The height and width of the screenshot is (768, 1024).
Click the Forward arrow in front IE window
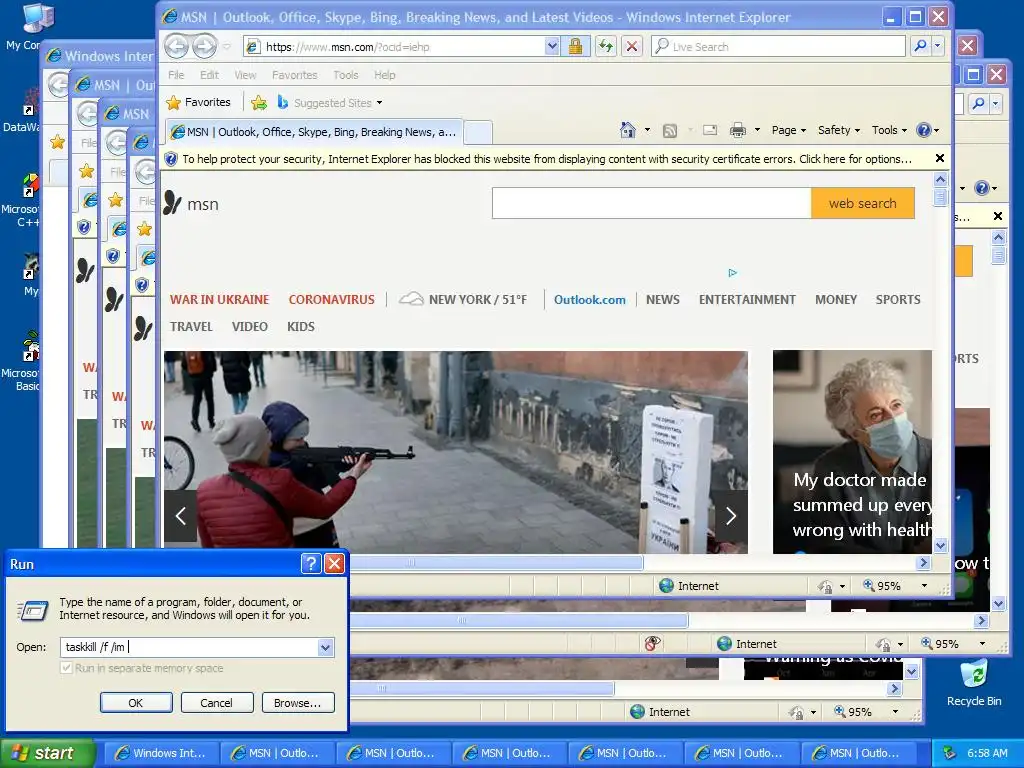coord(204,46)
